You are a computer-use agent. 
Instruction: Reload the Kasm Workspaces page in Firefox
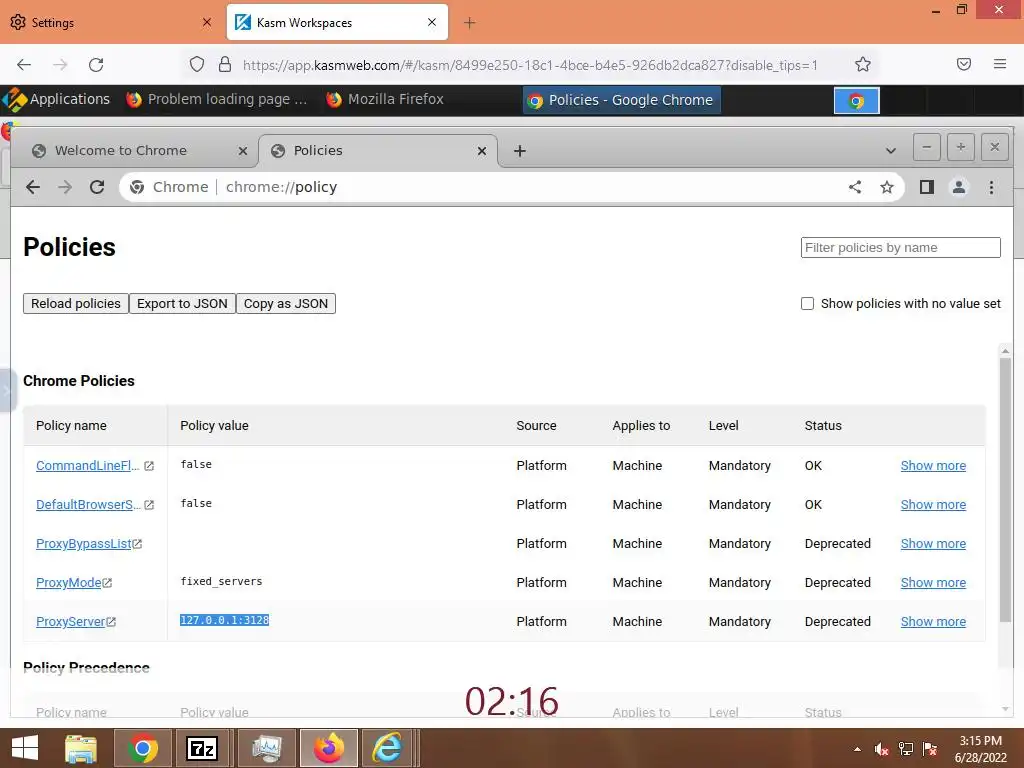tap(96, 65)
